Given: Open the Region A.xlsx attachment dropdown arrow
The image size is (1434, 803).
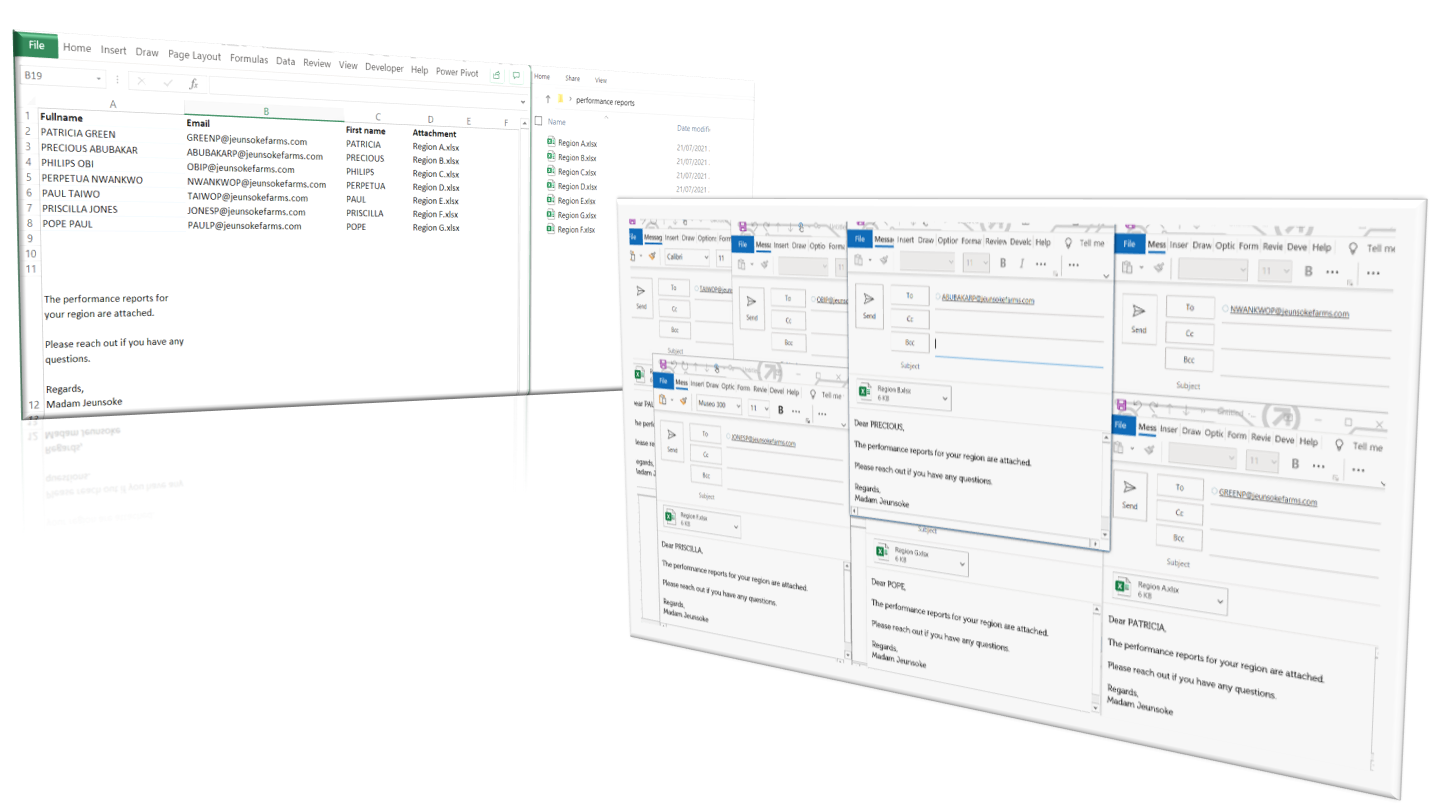Looking at the screenshot, I should [1222, 602].
